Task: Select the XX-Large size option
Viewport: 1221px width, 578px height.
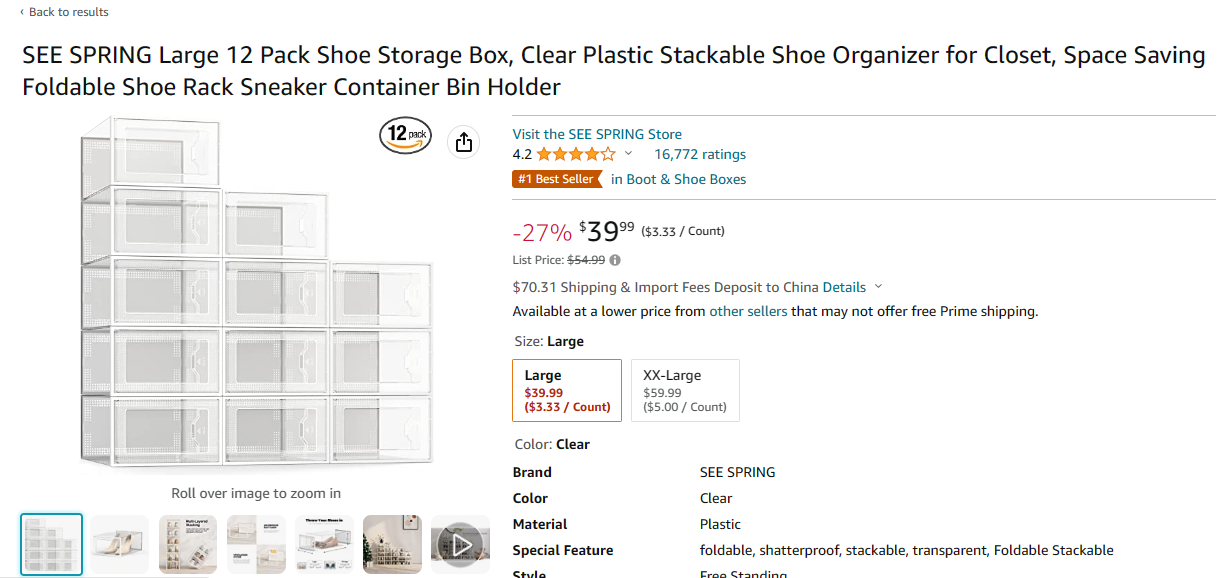Action: click(x=685, y=391)
